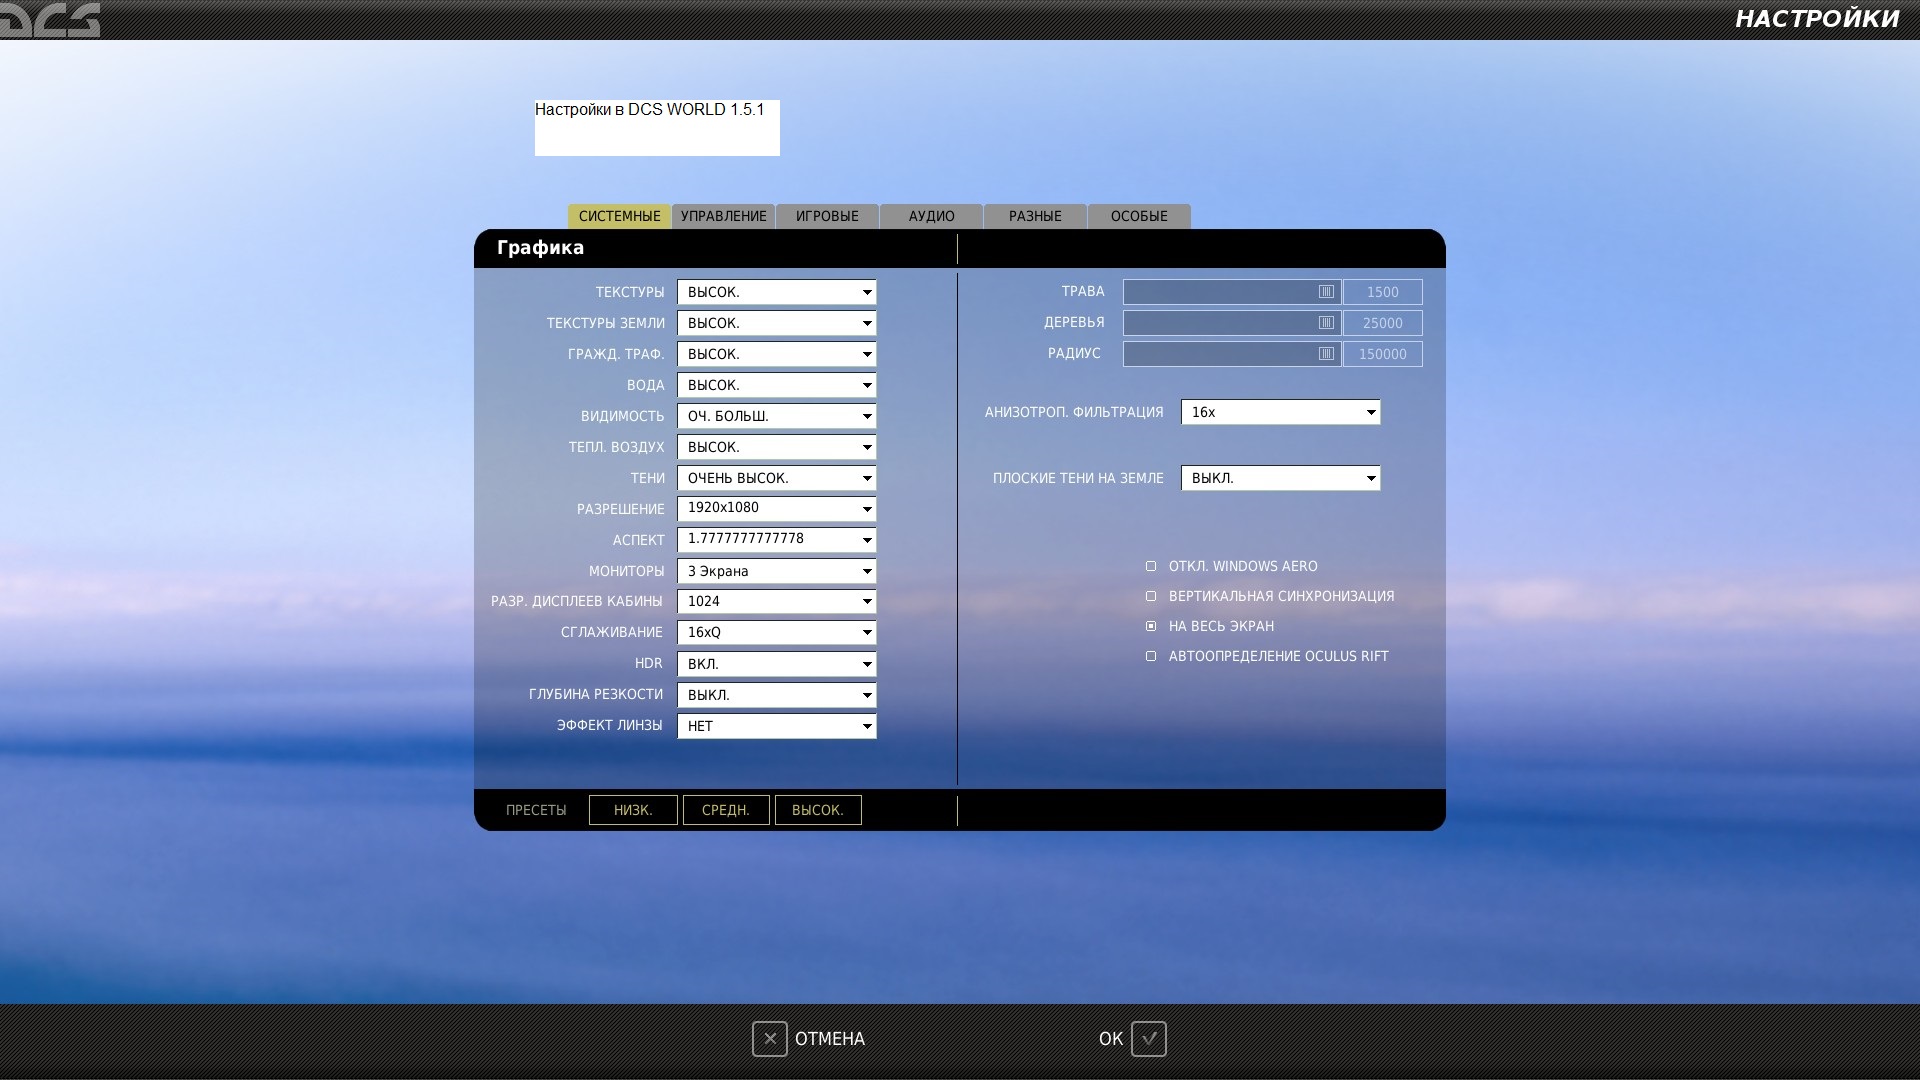Open the АНИЗОТРОП. ФИЛЬТРАЦИЯ dropdown

[x=1280, y=412]
